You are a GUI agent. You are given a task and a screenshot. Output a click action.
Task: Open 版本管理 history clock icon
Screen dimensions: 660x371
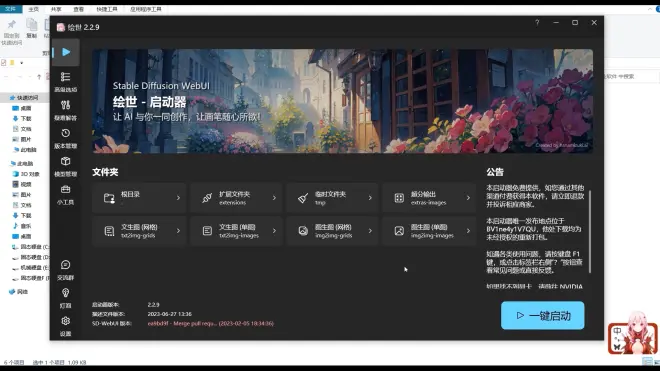(x=65, y=138)
